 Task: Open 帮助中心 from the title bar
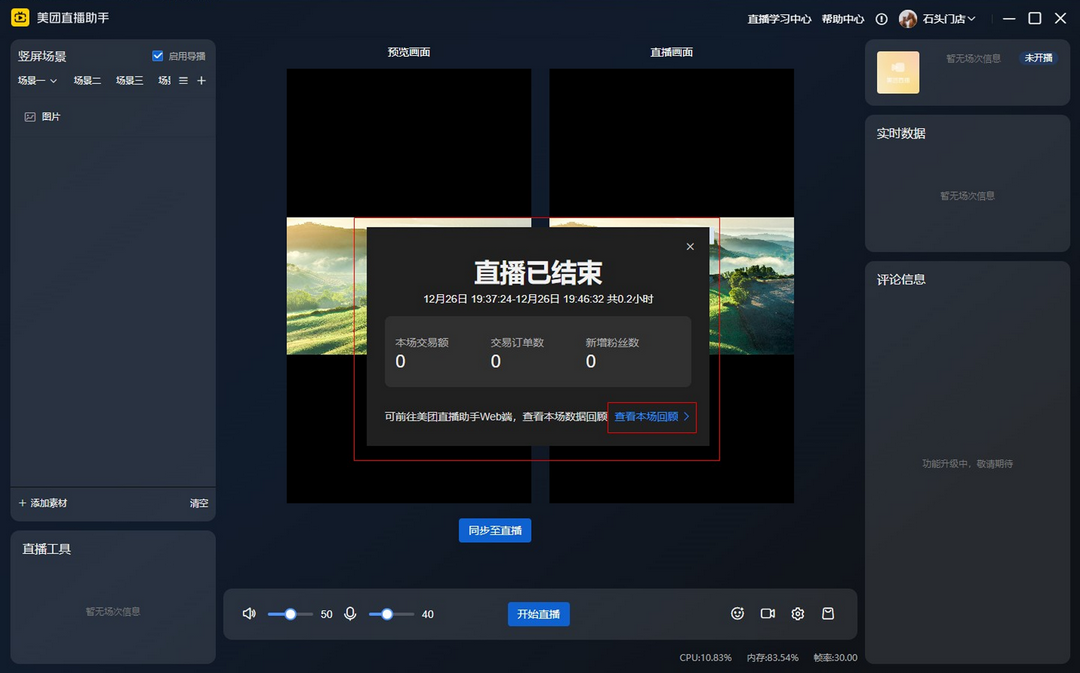841,18
